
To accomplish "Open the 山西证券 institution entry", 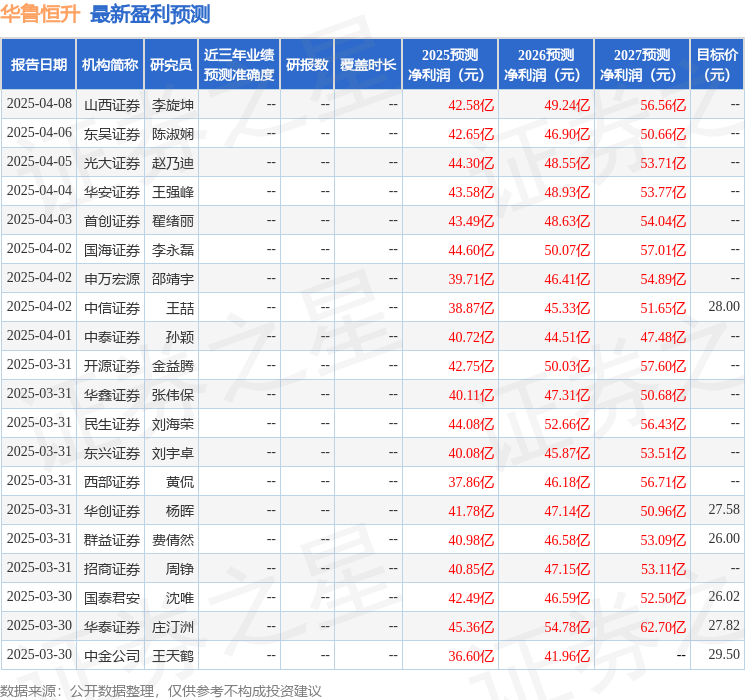I will point(112,105).
